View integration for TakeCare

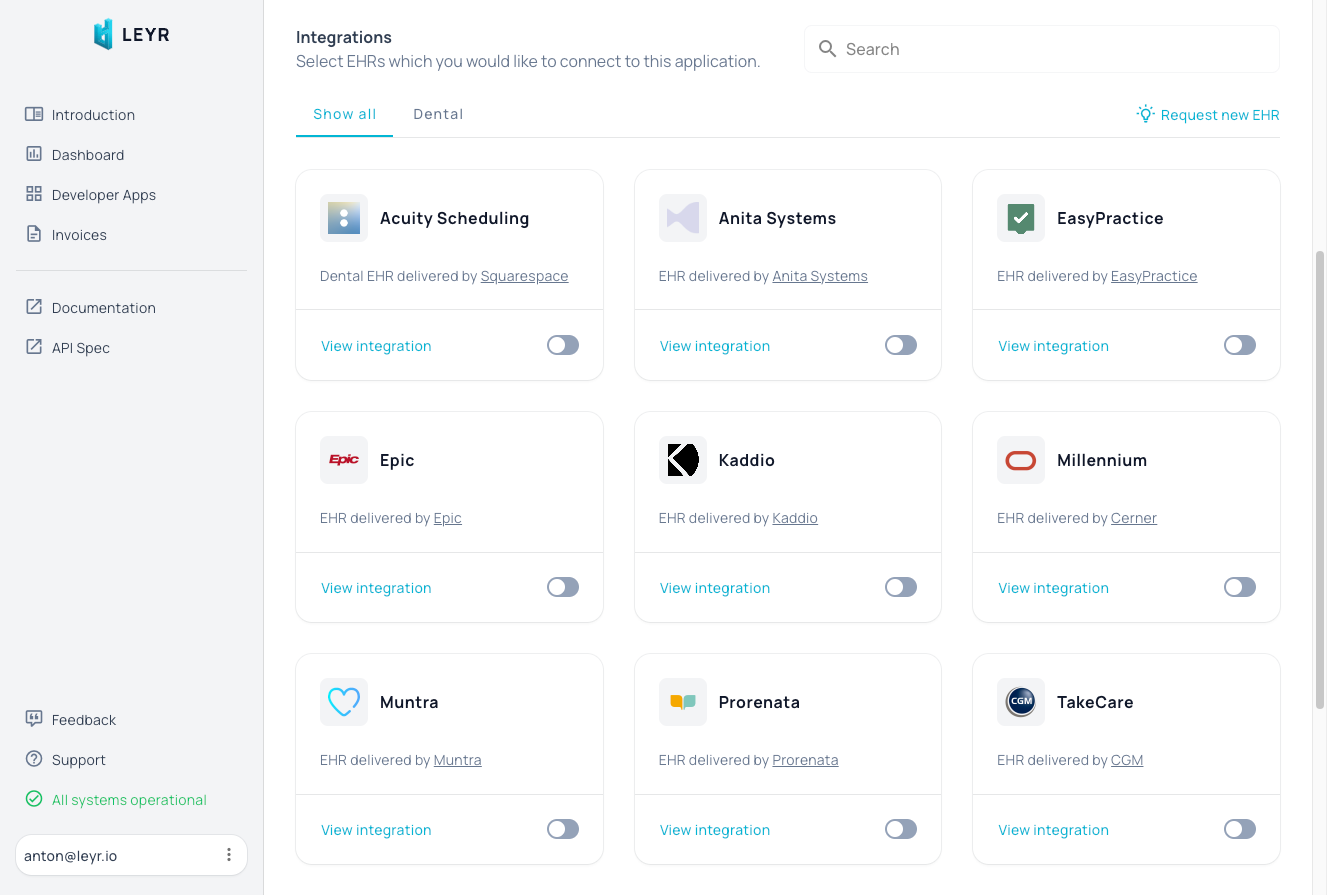tap(1053, 830)
